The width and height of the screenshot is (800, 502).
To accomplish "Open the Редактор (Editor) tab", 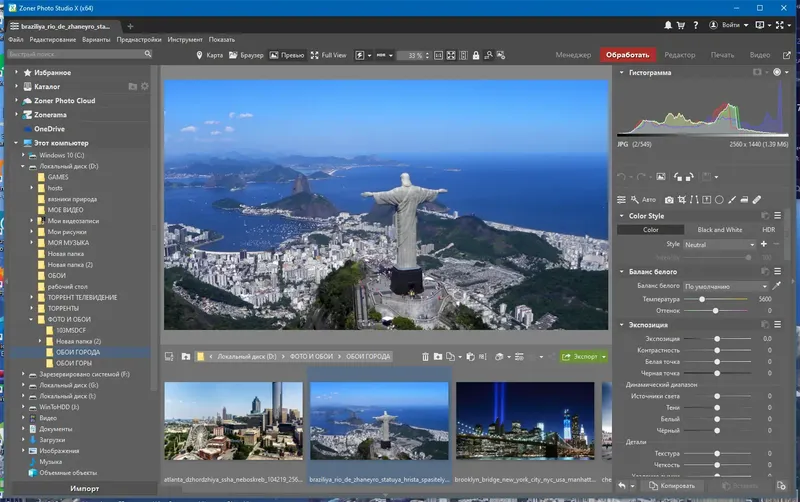I will [679, 55].
